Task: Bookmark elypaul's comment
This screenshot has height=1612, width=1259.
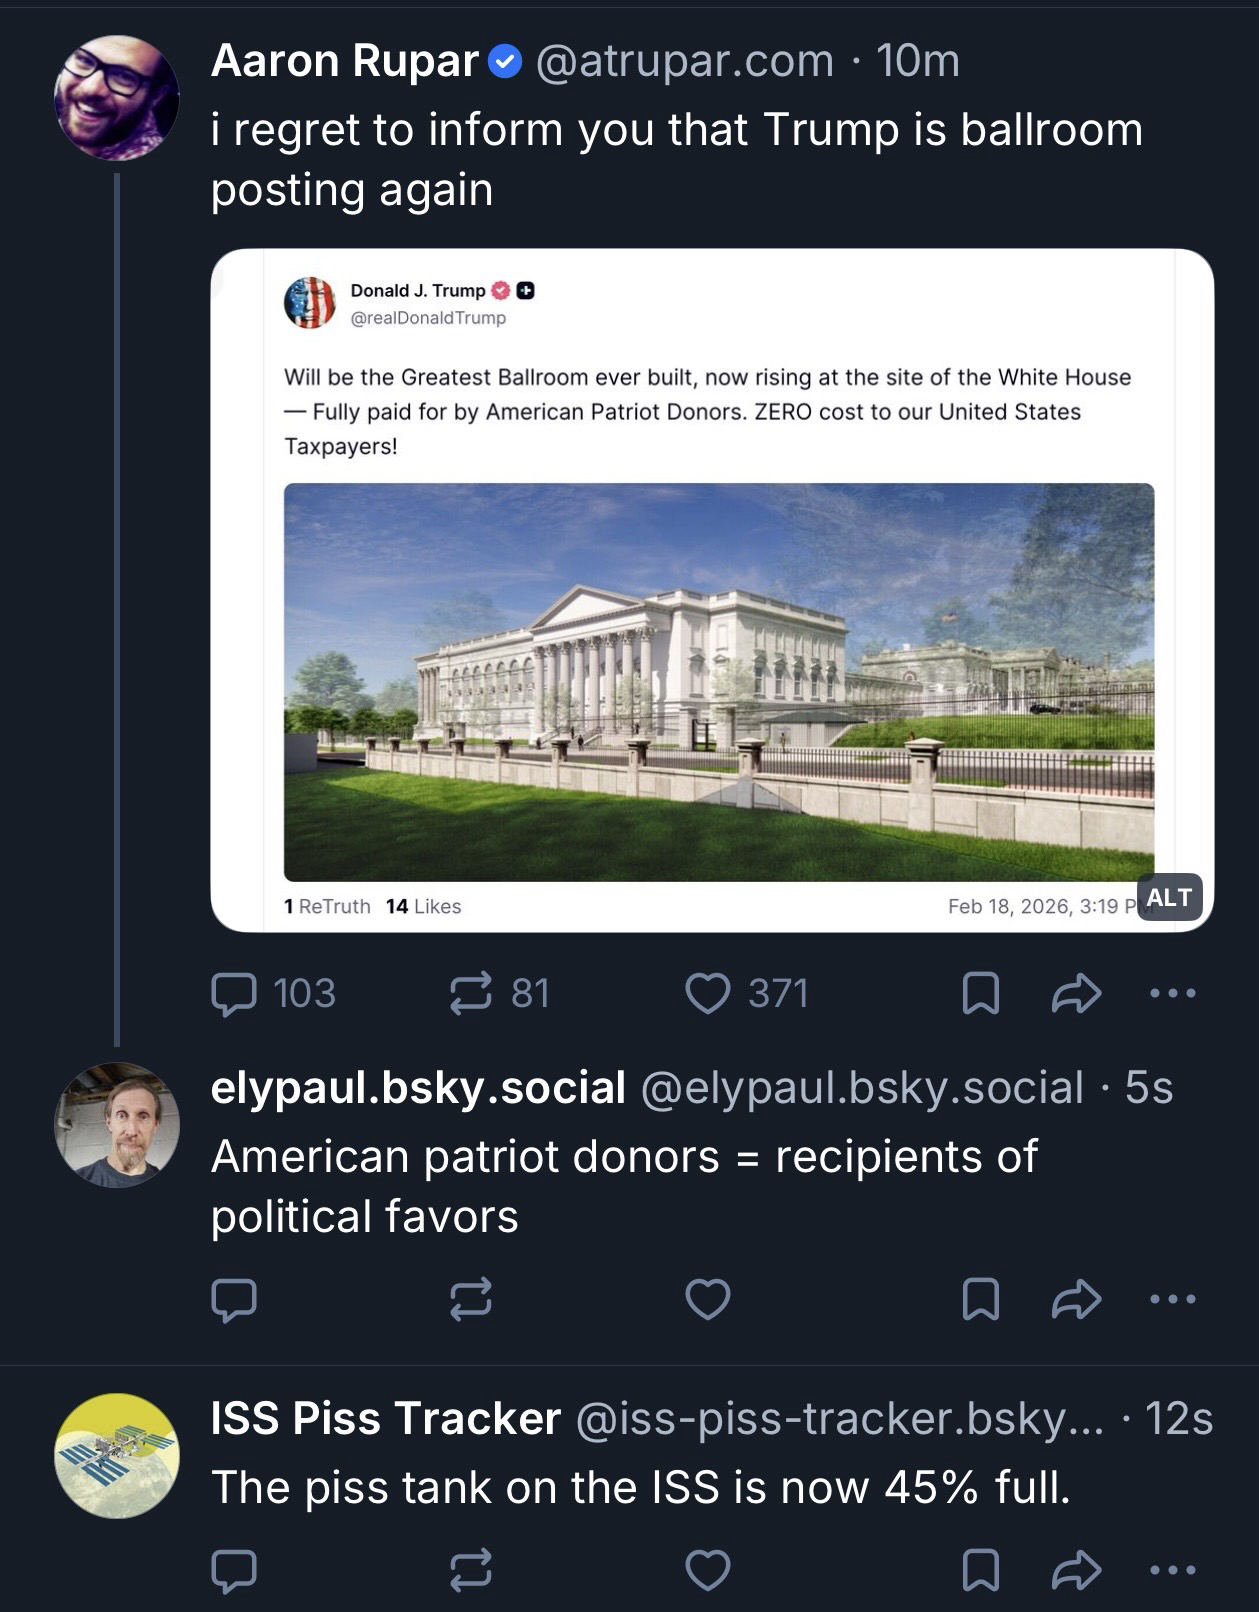Action: coord(980,1300)
